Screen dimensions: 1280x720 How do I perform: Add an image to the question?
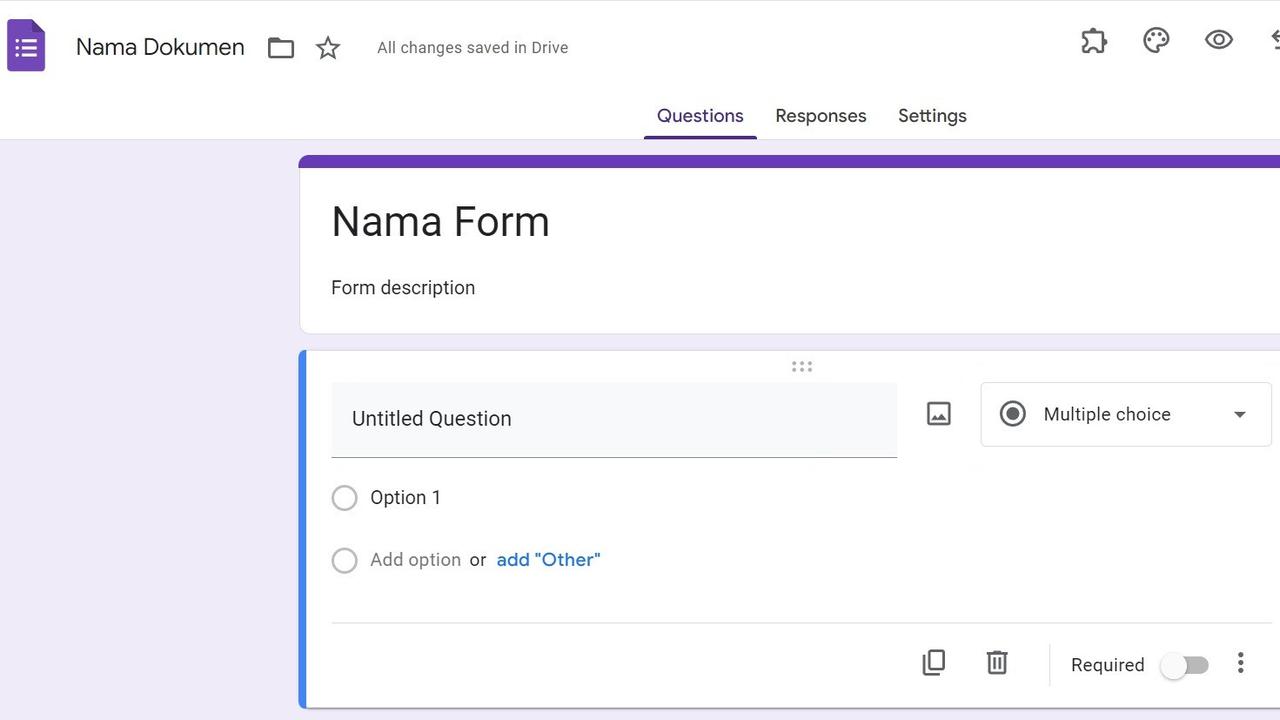point(938,413)
